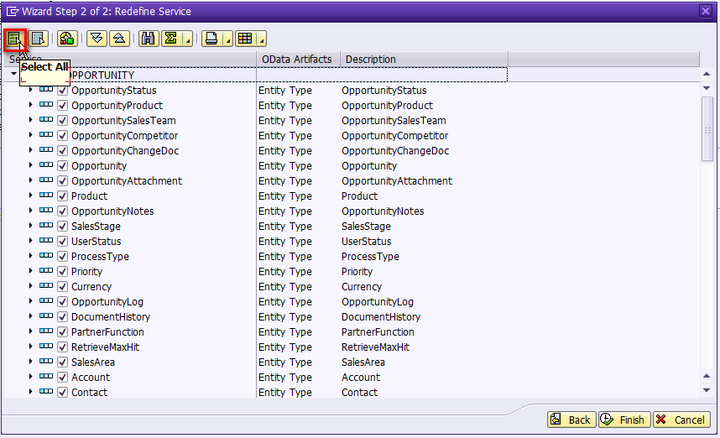Click the entity icon beside DocumentHistory

tap(46, 316)
